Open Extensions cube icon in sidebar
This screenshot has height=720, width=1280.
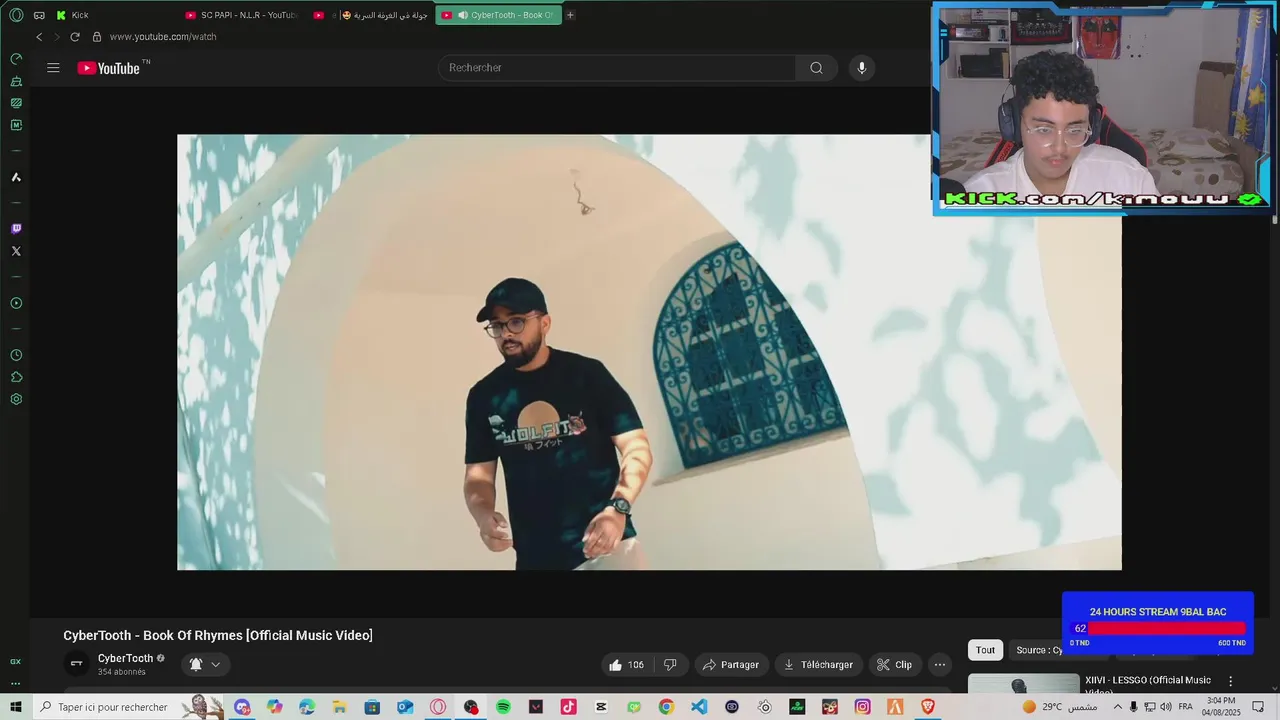click(16, 377)
